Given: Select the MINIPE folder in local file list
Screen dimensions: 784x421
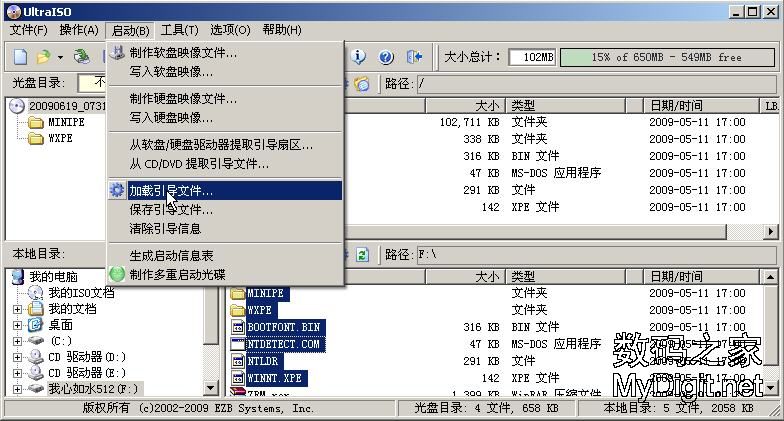Looking at the screenshot, I should 265,293.
